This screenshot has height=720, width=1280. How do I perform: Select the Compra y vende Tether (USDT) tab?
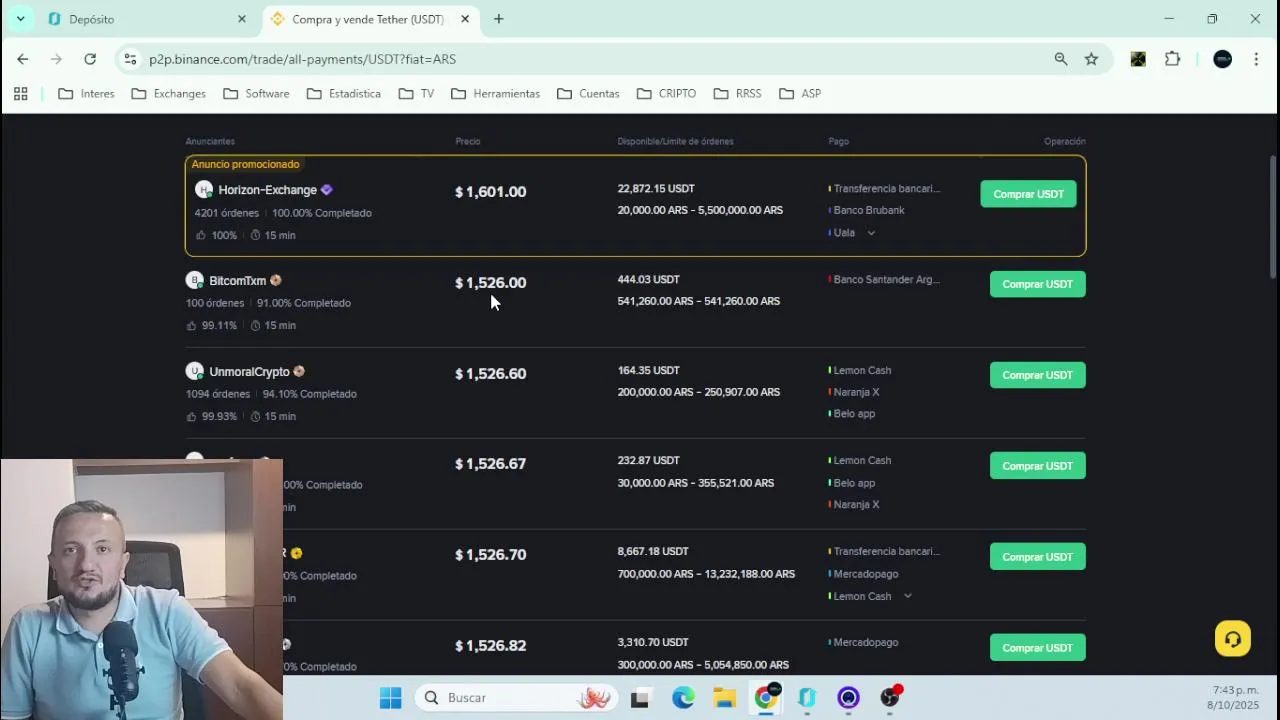tap(370, 19)
